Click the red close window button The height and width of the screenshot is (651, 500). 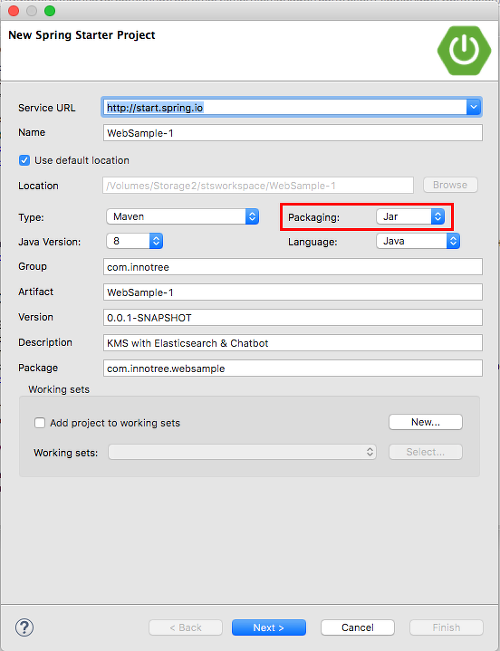pos(14,11)
